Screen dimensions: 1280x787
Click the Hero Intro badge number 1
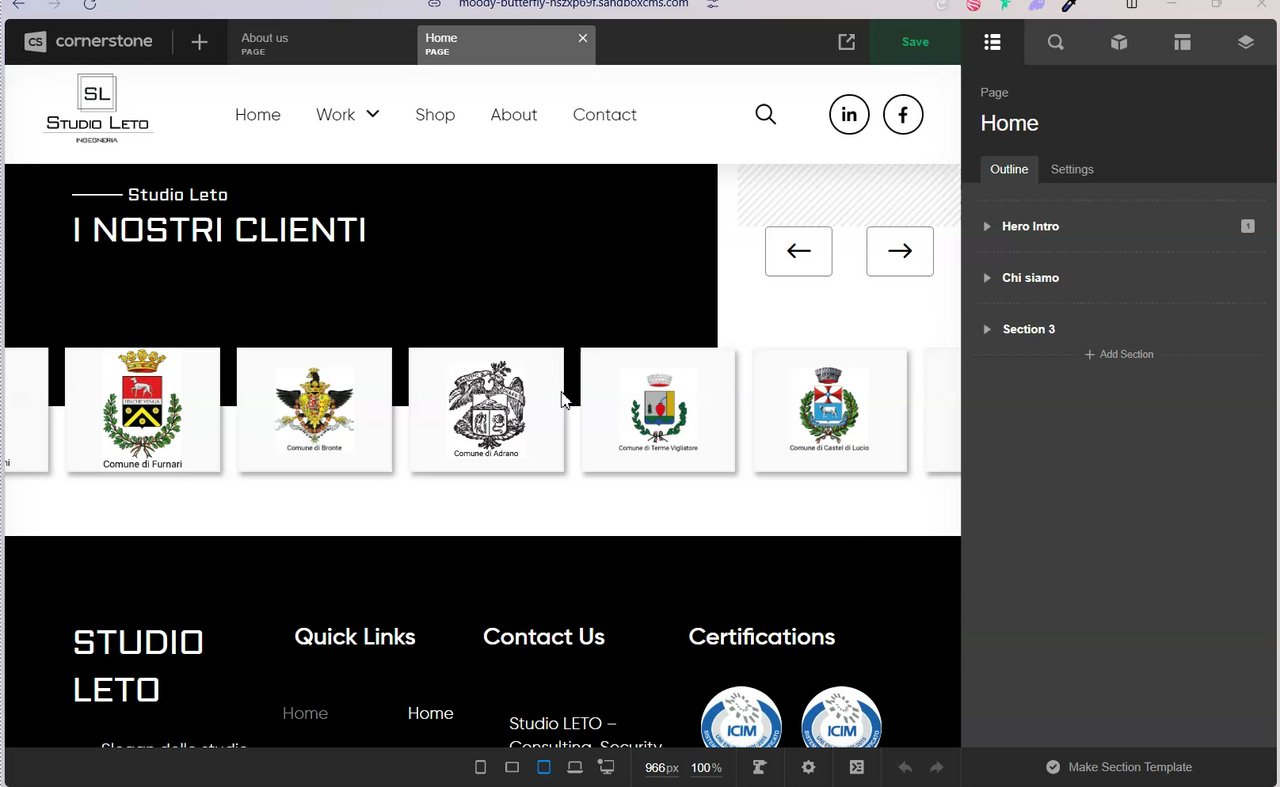coord(1248,226)
